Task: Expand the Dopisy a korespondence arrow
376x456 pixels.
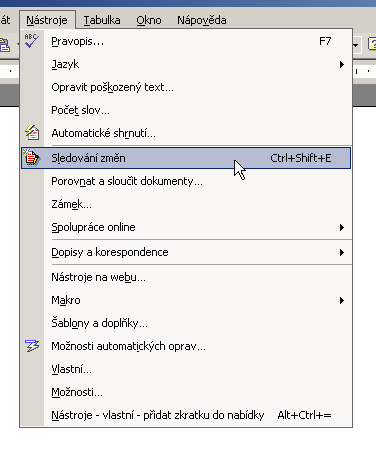Action: tap(342, 252)
